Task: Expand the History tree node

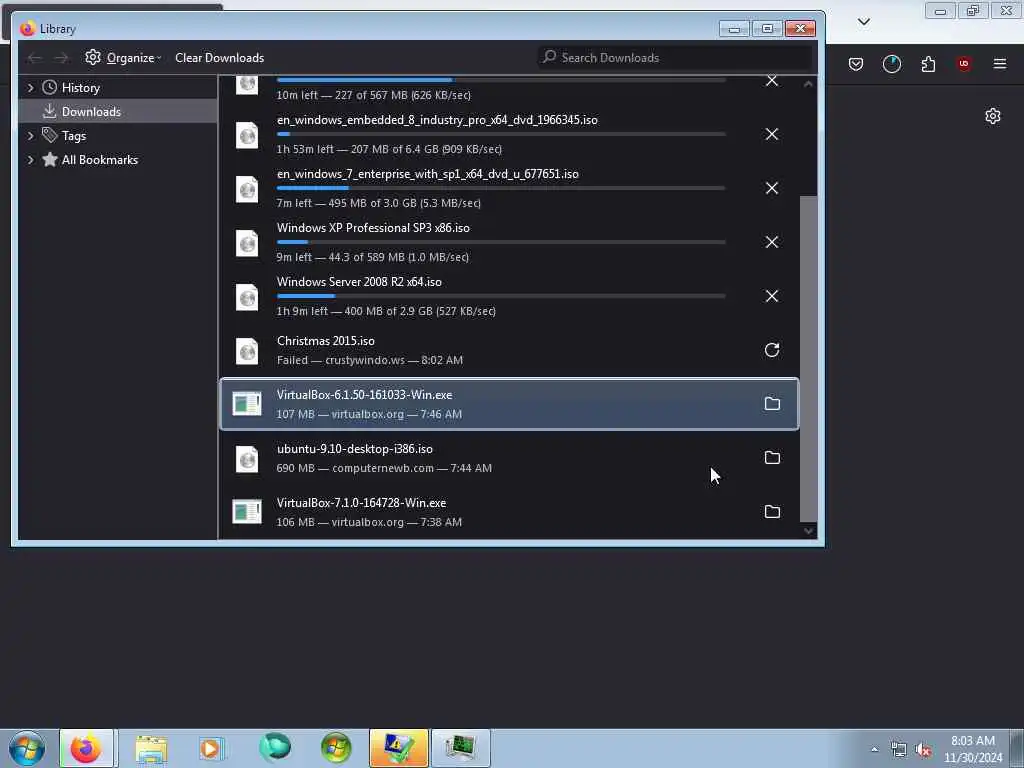Action: (30, 88)
